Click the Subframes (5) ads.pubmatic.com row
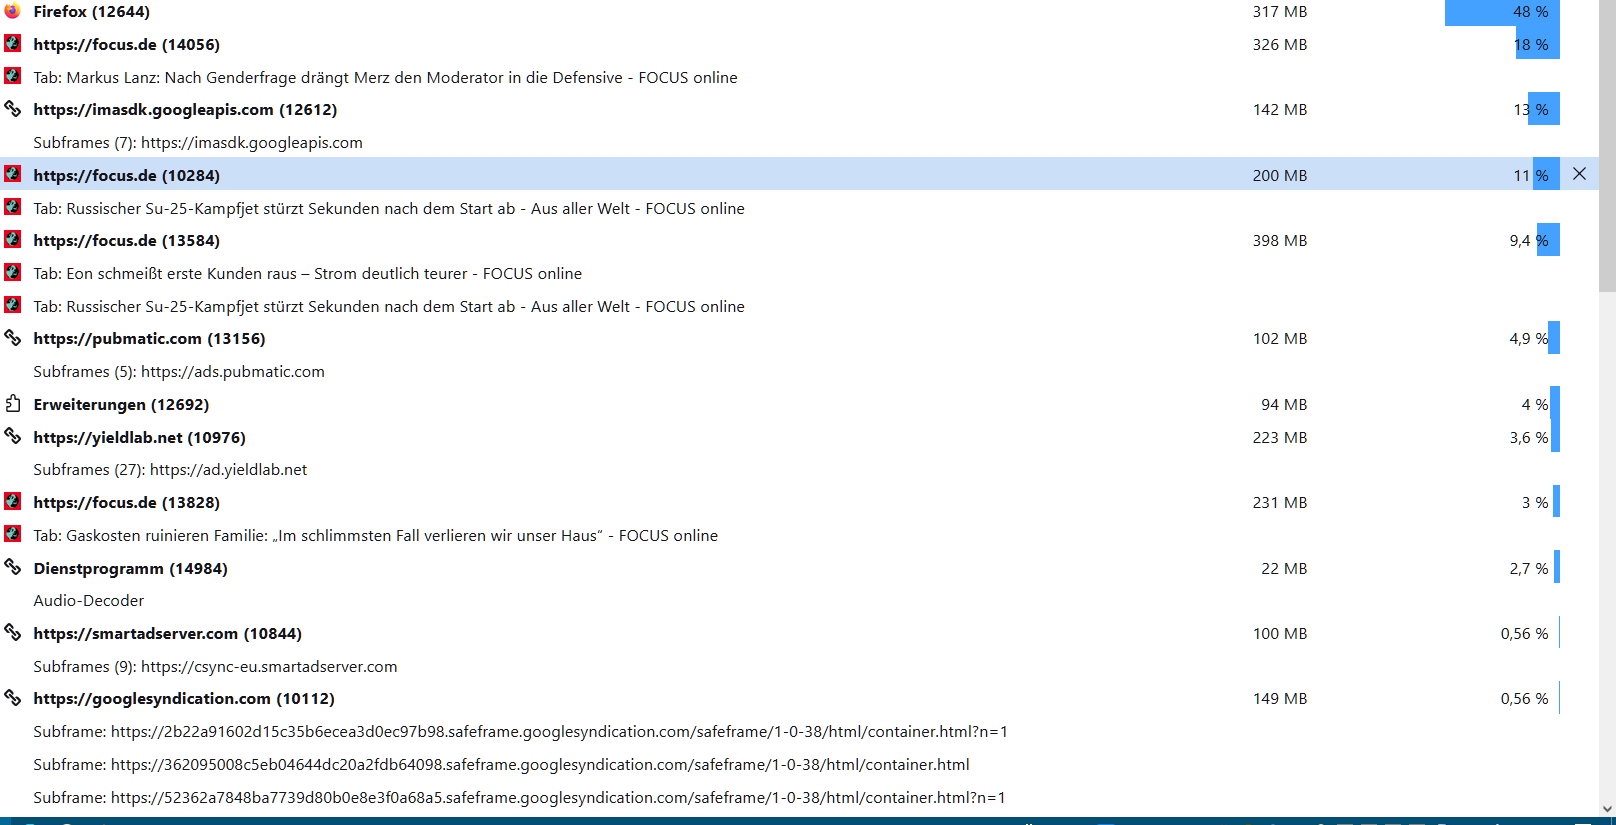The height and width of the screenshot is (825, 1616). [179, 372]
